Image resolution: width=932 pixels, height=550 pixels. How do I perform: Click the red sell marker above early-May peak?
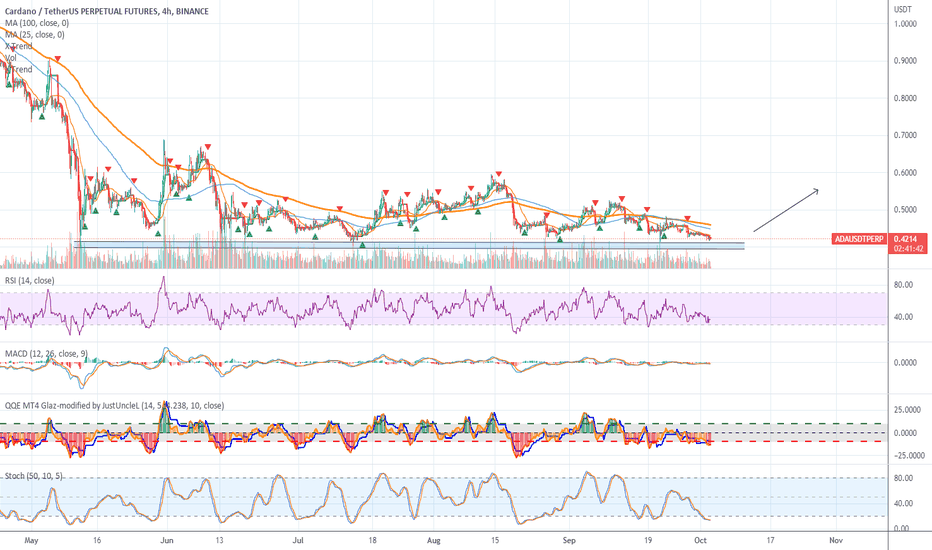[x=58, y=58]
